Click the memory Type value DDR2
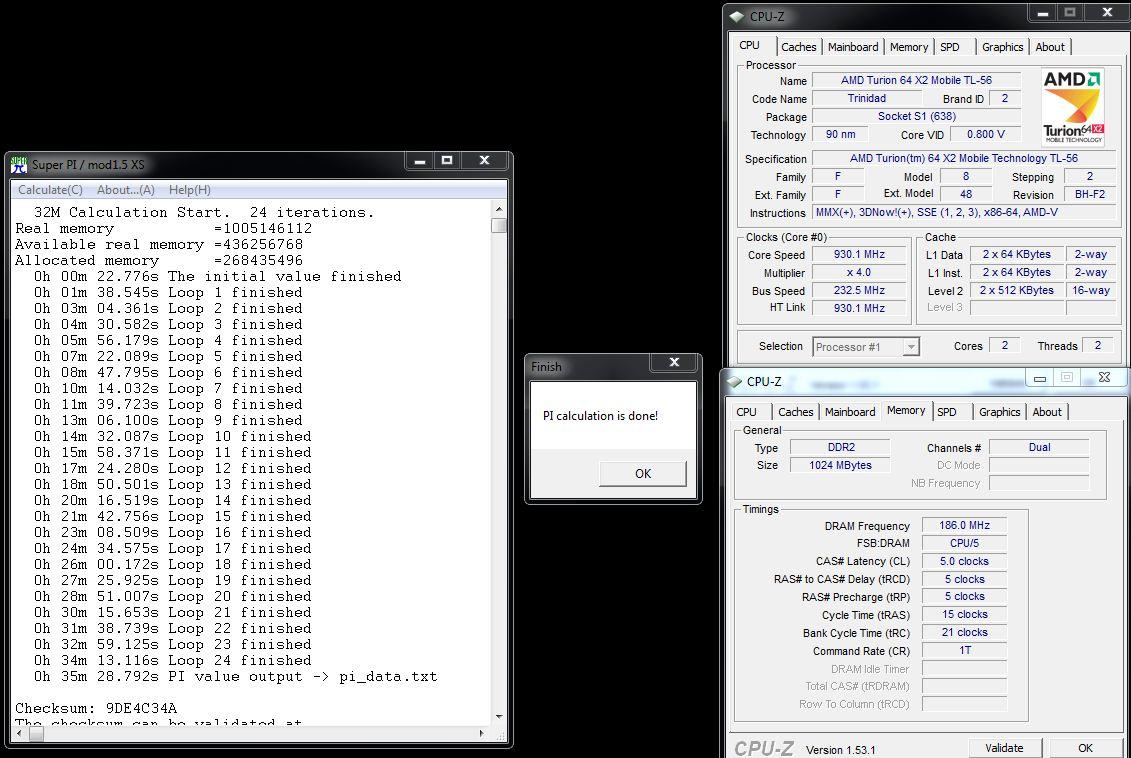This screenshot has width=1131, height=758. pyautogui.click(x=840, y=447)
